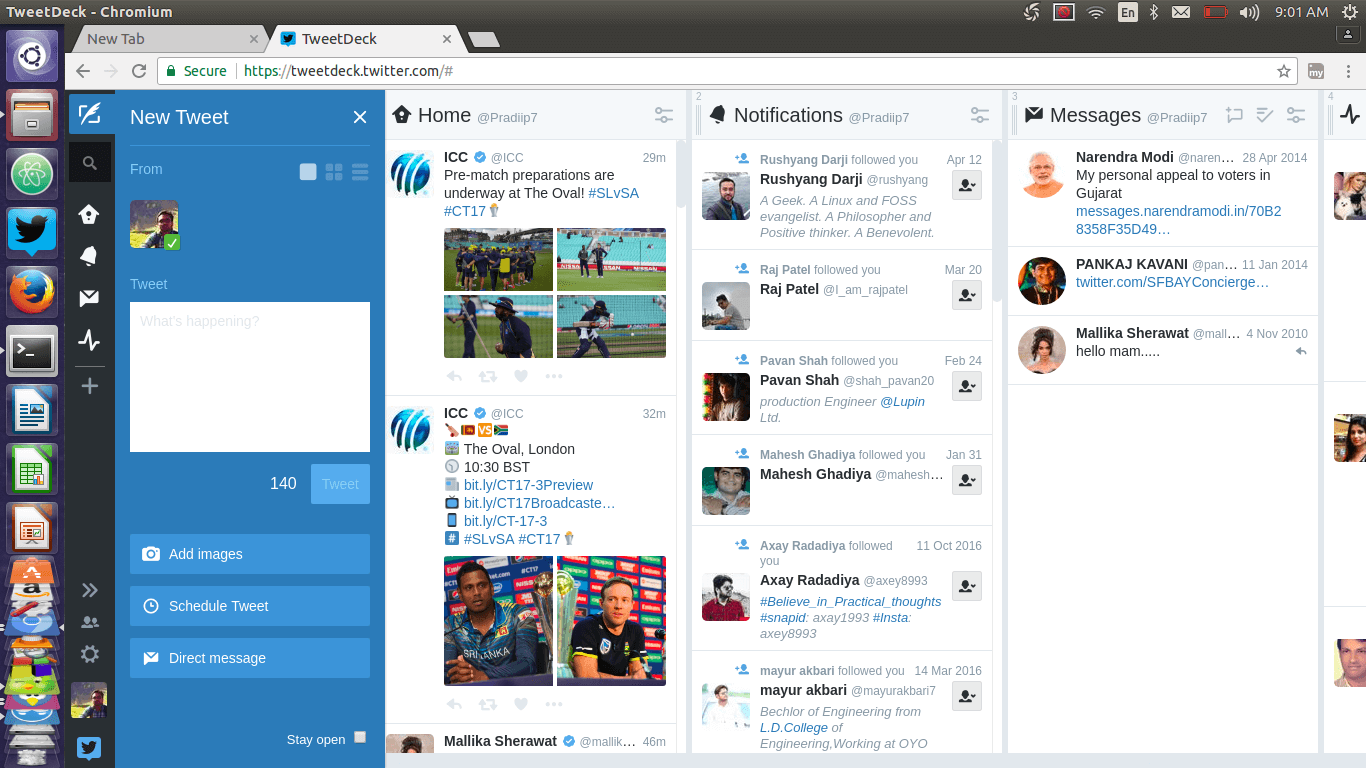Open the Oval practice photo thumbnail top-left

[x=498, y=260]
